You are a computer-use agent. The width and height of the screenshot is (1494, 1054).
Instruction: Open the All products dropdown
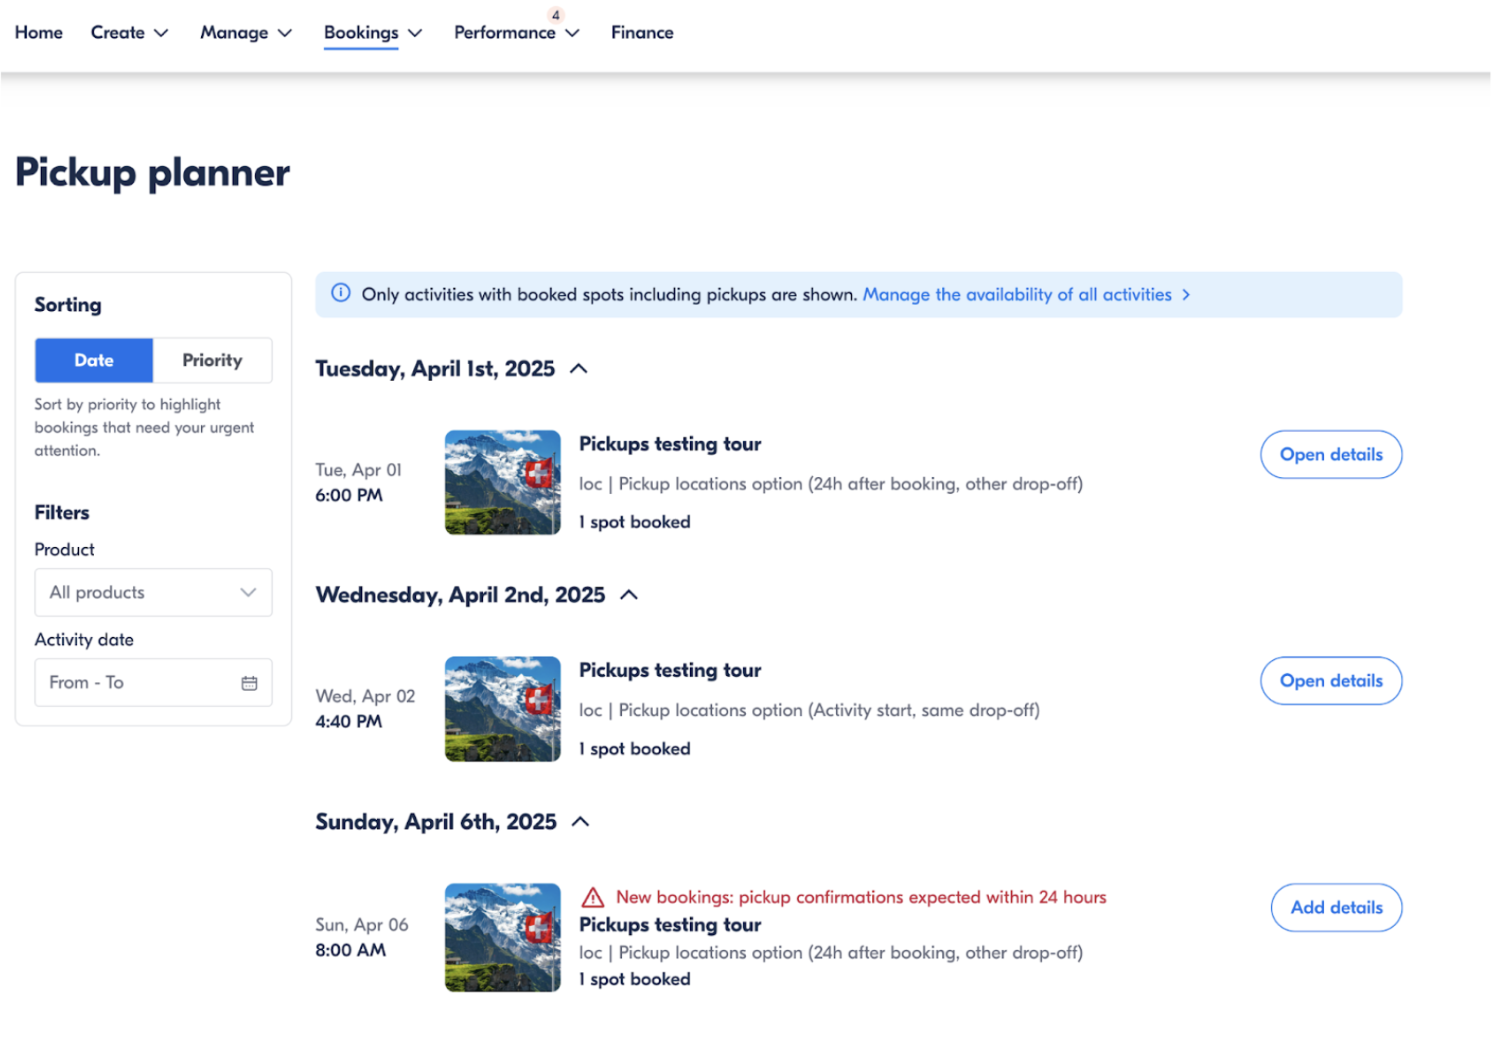coord(153,593)
